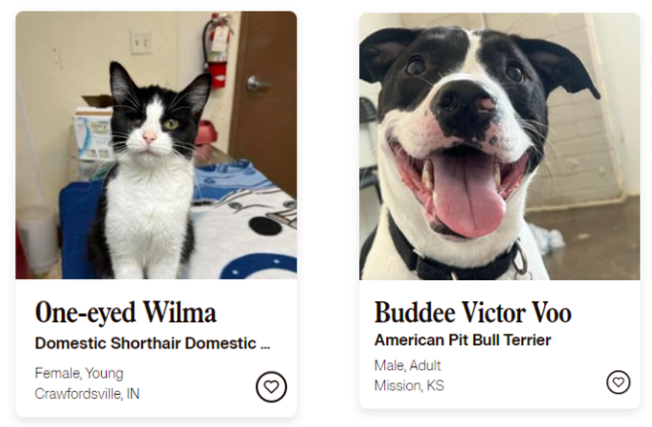Click the door handle behind the cat
The image size is (652, 427).
[257, 84]
